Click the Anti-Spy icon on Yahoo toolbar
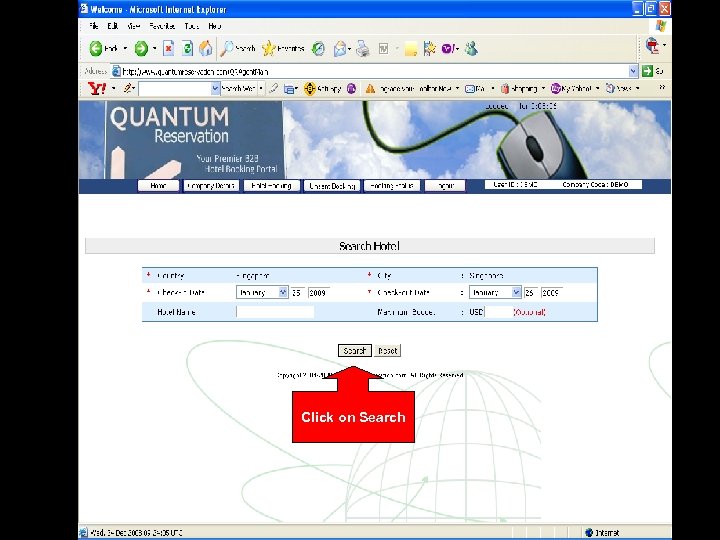 point(310,89)
